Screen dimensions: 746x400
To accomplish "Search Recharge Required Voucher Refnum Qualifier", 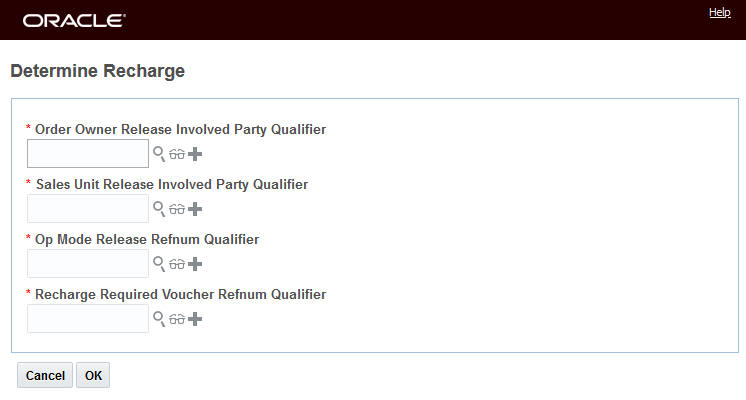I will click(158, 319).
